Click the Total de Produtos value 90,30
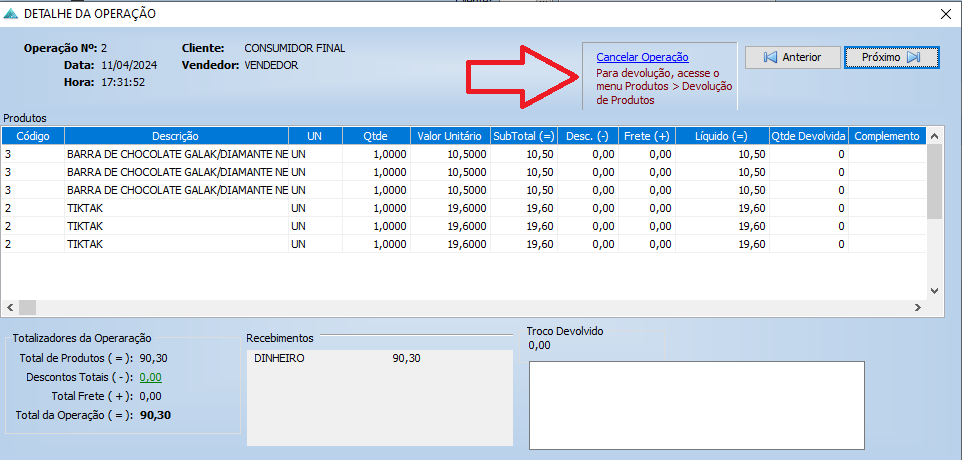 click(x=154, y=358)
